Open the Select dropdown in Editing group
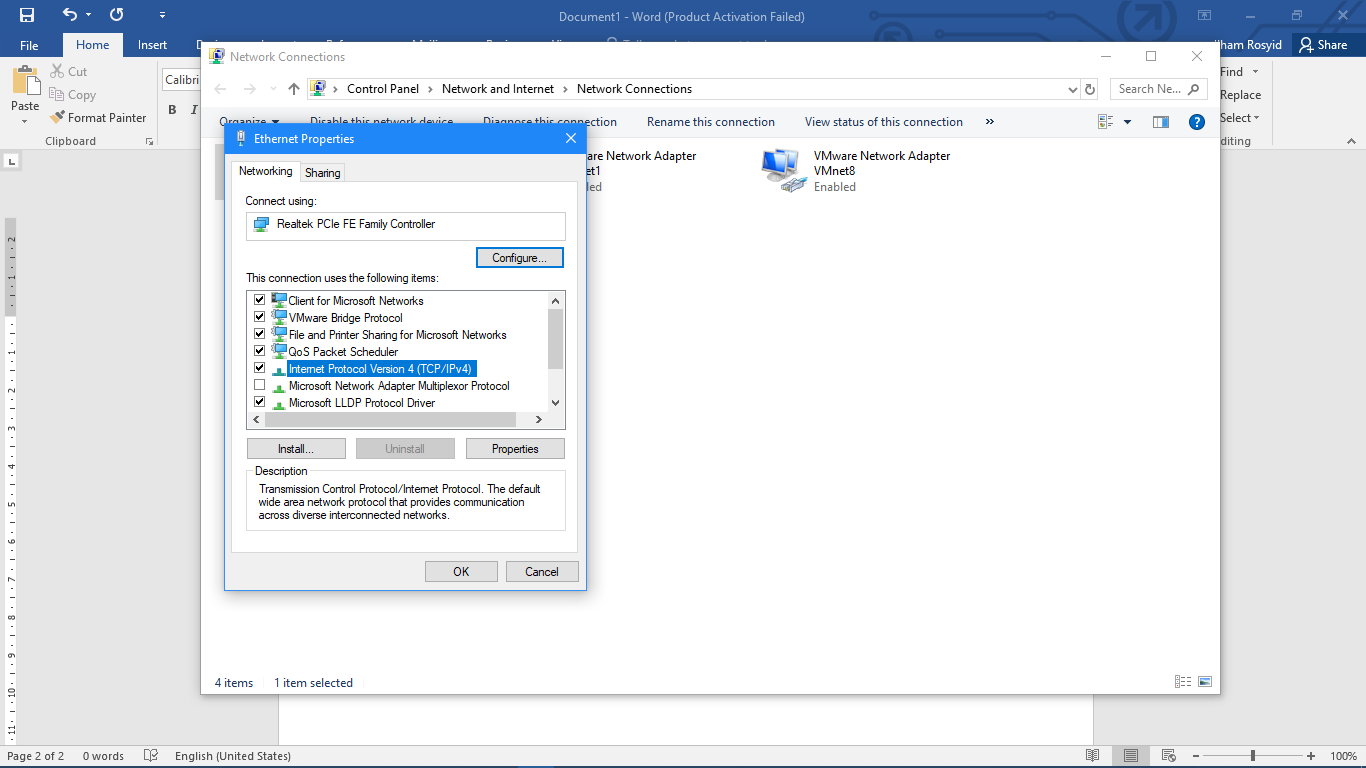 1240,118
